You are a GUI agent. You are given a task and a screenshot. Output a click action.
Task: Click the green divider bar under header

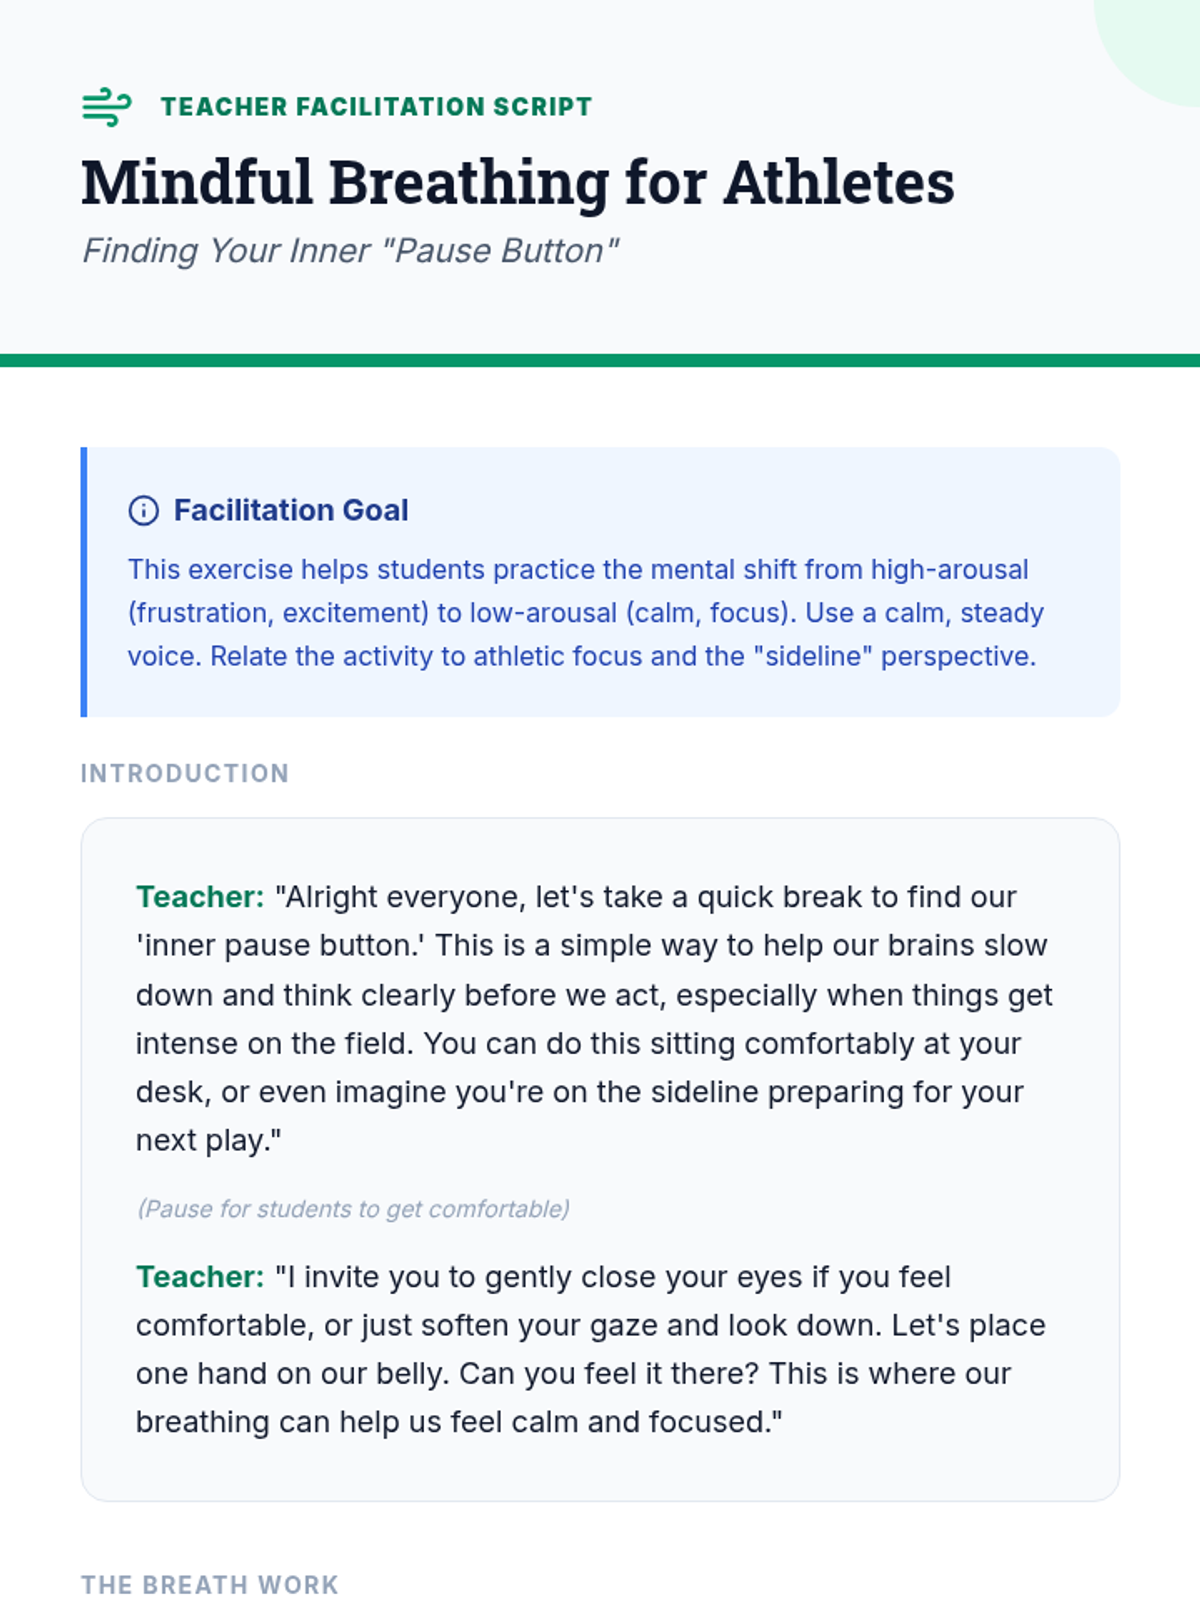[x=600, y=360]
